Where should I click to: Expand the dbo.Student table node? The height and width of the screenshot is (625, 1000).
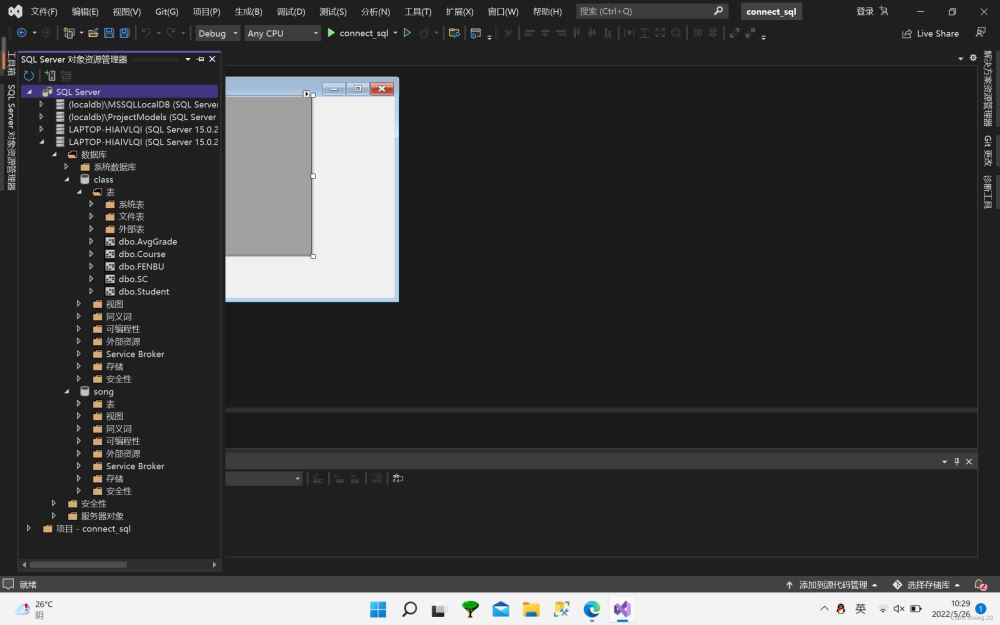pos(92,292)
